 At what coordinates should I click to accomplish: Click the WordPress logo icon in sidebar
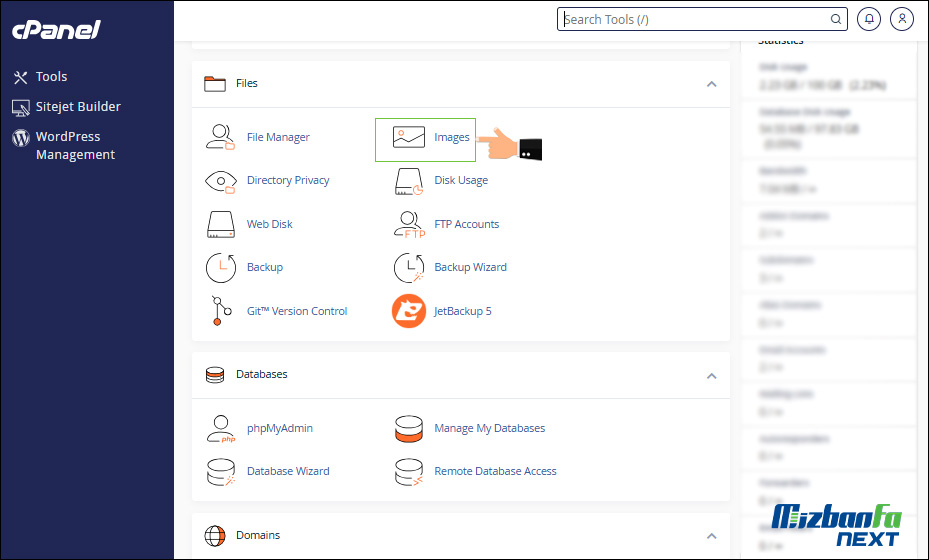pos(21,138)
